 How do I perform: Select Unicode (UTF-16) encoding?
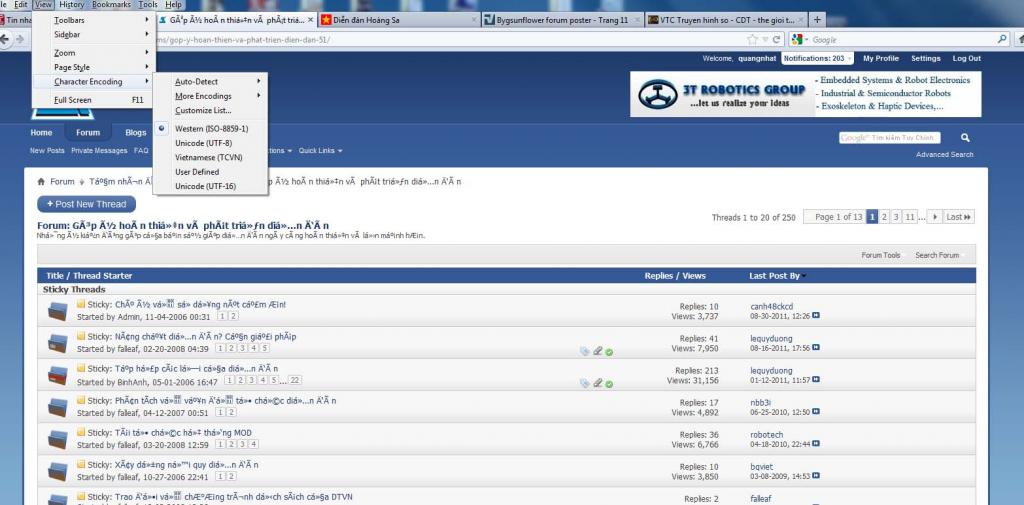(x=210, y=186)
